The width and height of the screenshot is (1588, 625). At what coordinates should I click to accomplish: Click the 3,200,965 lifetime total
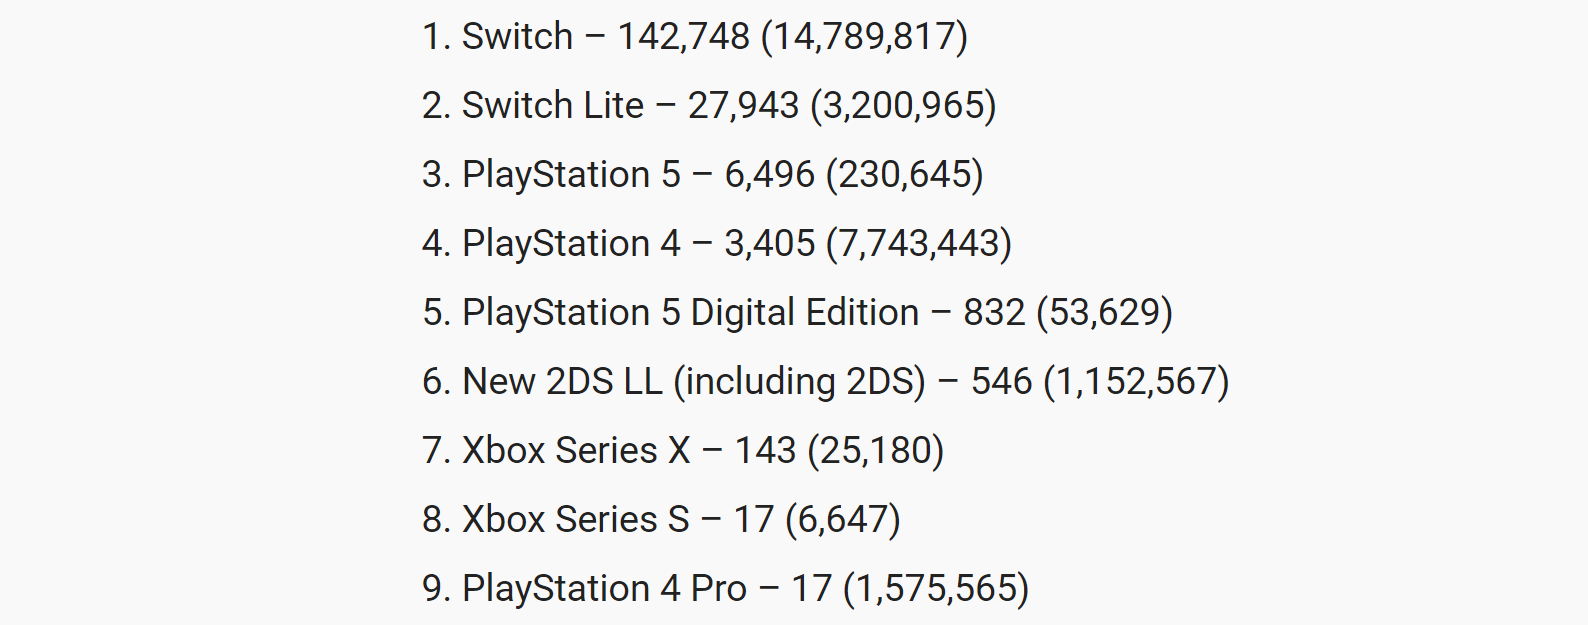coord(903,106)
